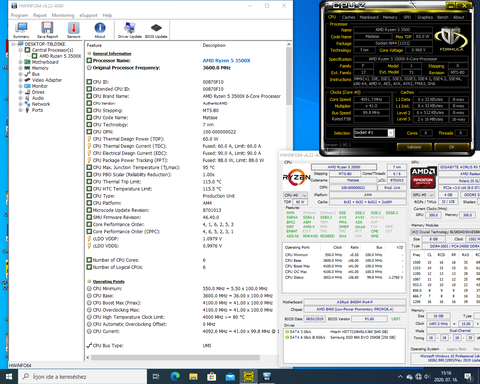
Task: Select the Video Adapter icon in the tree
Action: (27, 80)
